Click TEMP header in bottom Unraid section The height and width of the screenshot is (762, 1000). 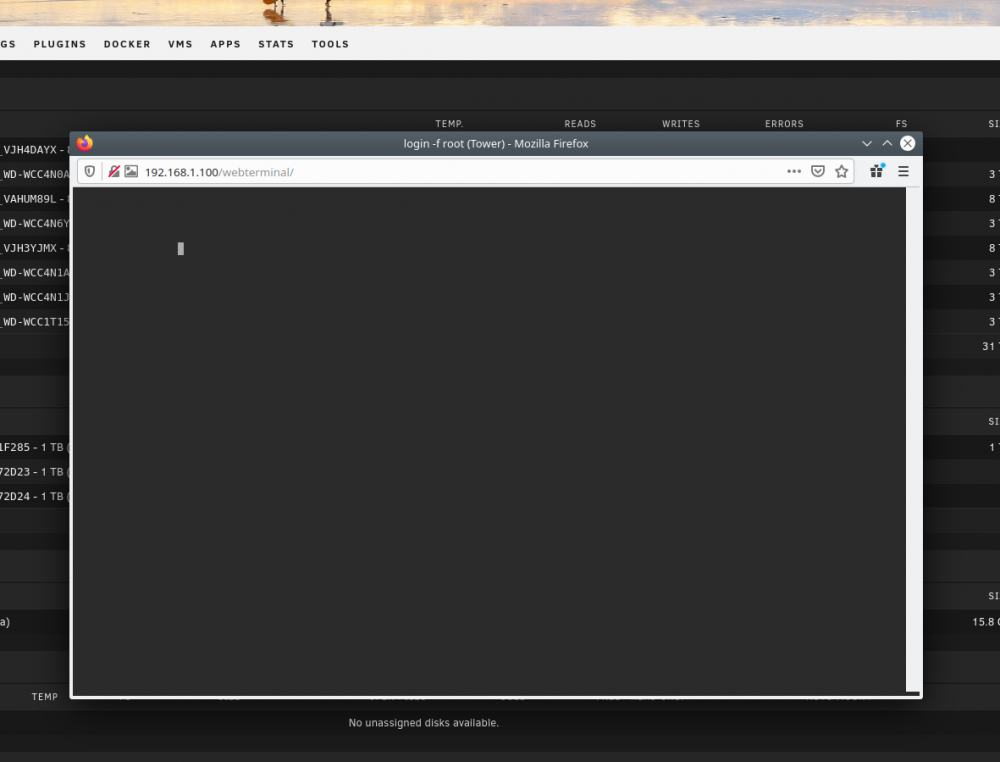pyautogui.click(x=45, y=697)
